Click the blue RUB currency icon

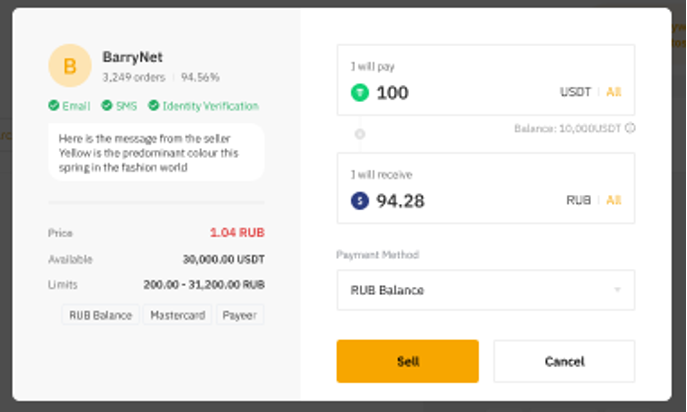point(360,201)
